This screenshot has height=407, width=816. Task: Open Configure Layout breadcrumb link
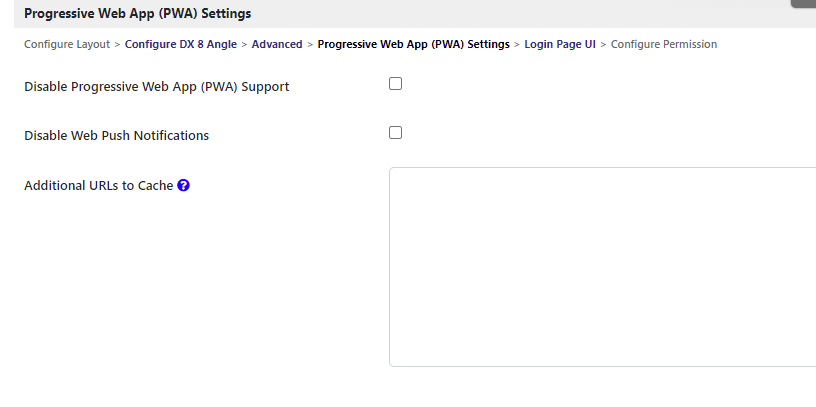click(x=67, y=44)
